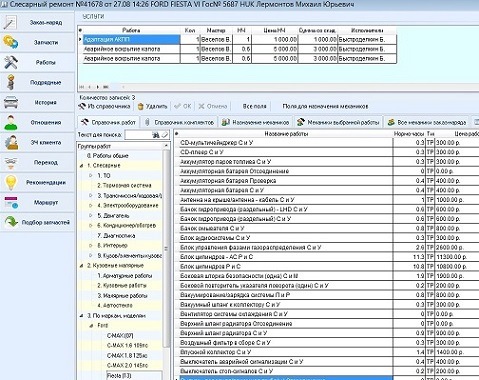Click the eraser icon next to search field
479x380 pixels.
tap(165, 135)
